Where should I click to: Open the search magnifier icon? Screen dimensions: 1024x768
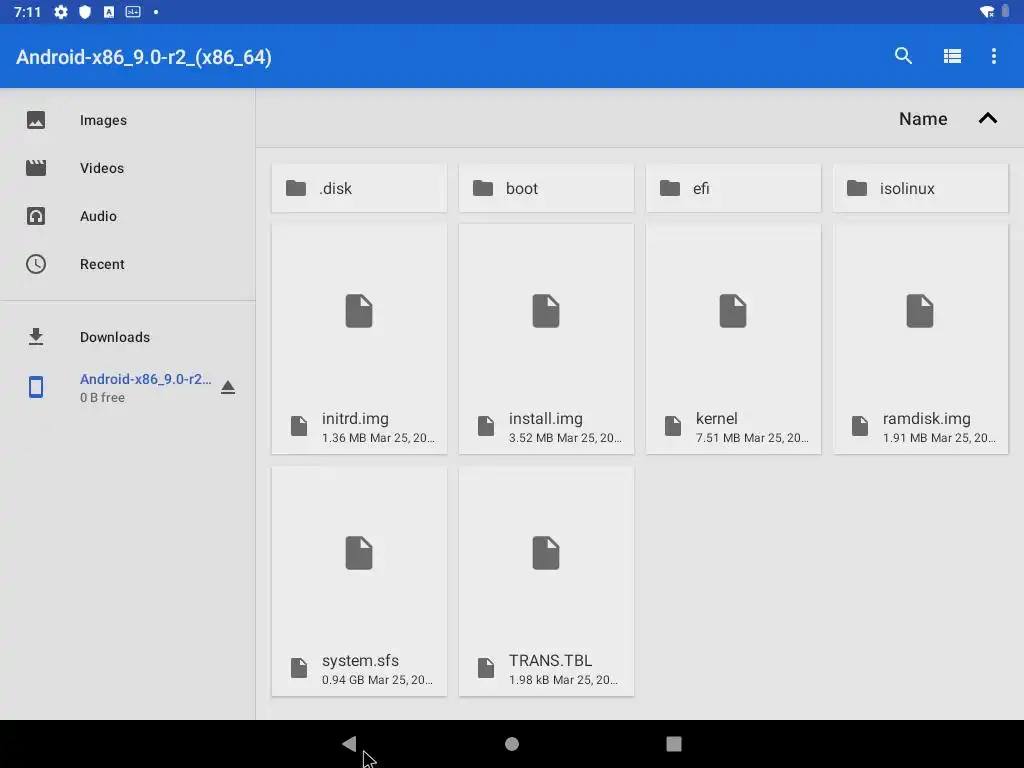903,56
